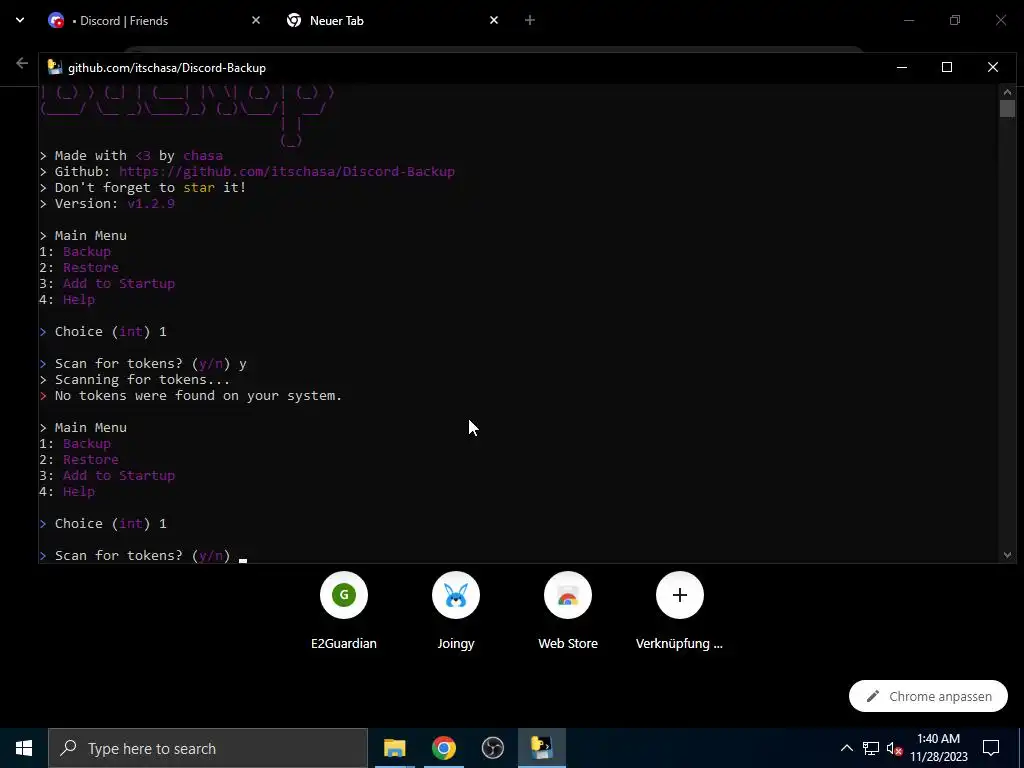
Task: Click version text v1.2.9
Action: coord(151,204)
